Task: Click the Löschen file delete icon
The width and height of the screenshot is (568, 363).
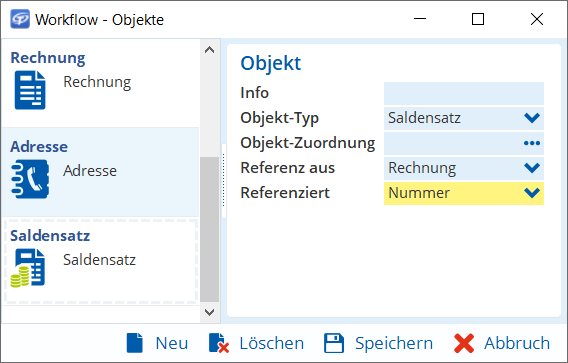Action: [219, 343]
